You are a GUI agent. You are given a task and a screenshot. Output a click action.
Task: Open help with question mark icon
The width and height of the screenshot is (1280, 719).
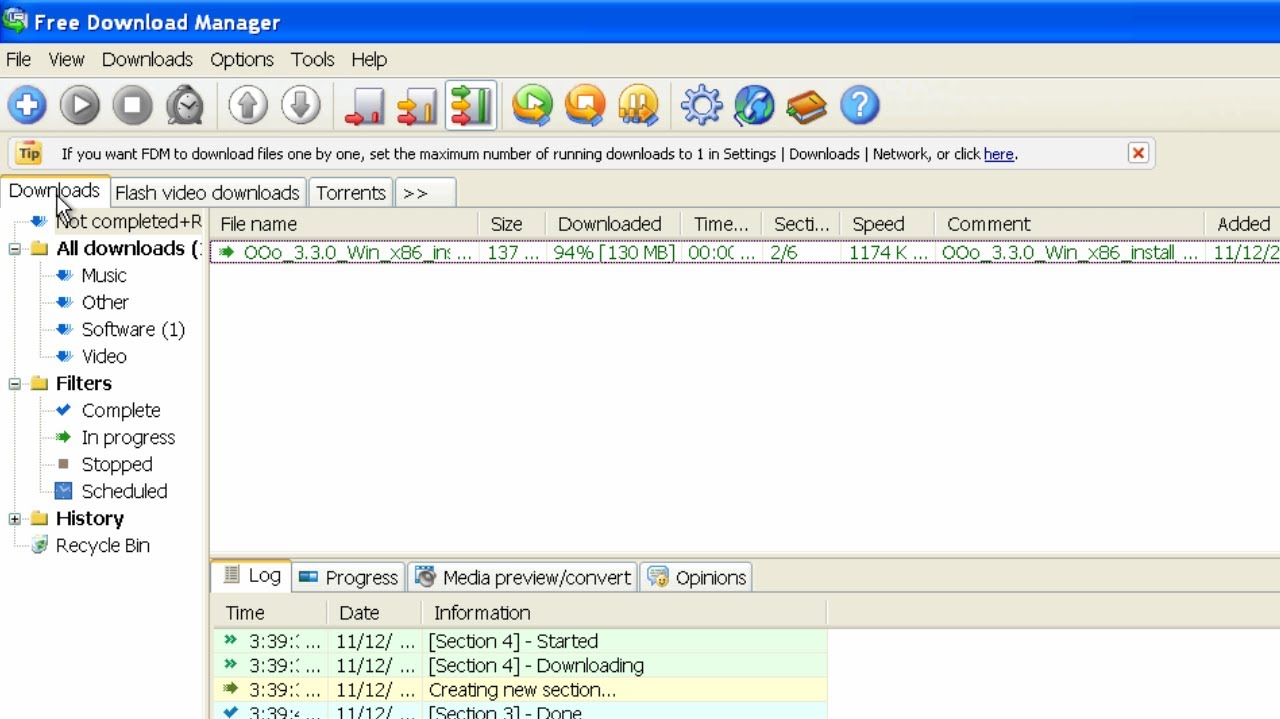click(x=860, y=105)
